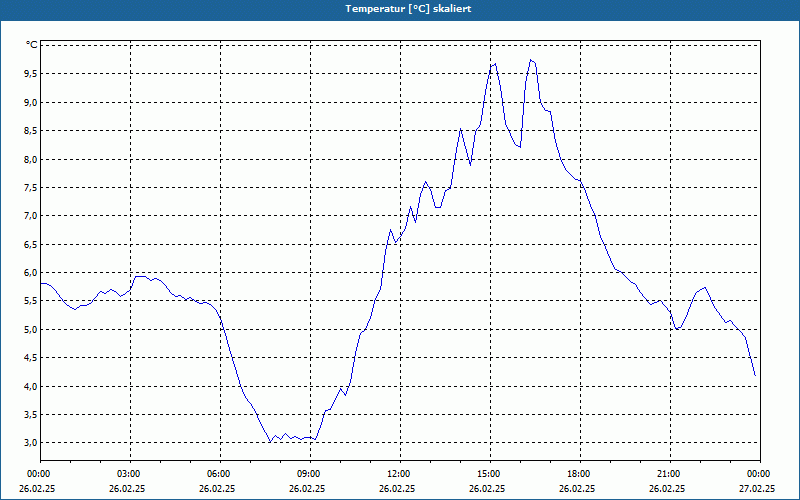
Task: Choose the 4,0 y-axis tick label
Action: click(x=30, y=386)
